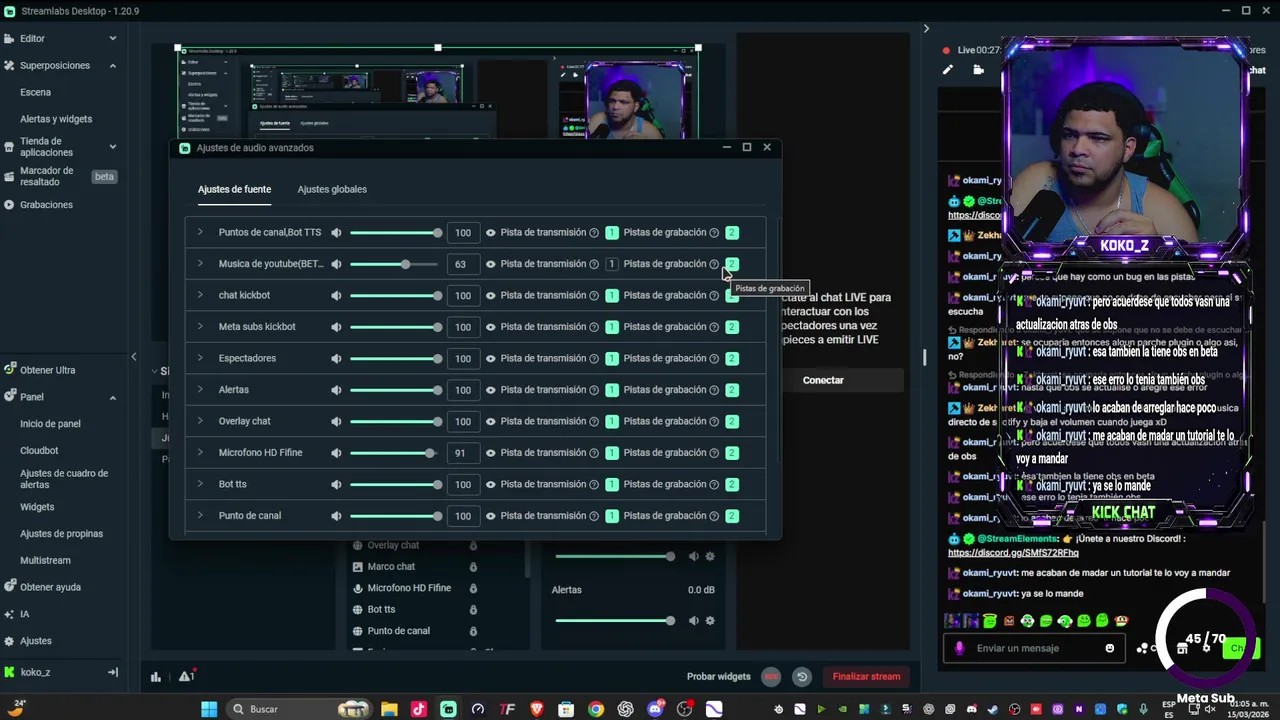1280x720 pixels.
Task: Open Alertas y widgets in sidebar
Action: pos(56,119)
